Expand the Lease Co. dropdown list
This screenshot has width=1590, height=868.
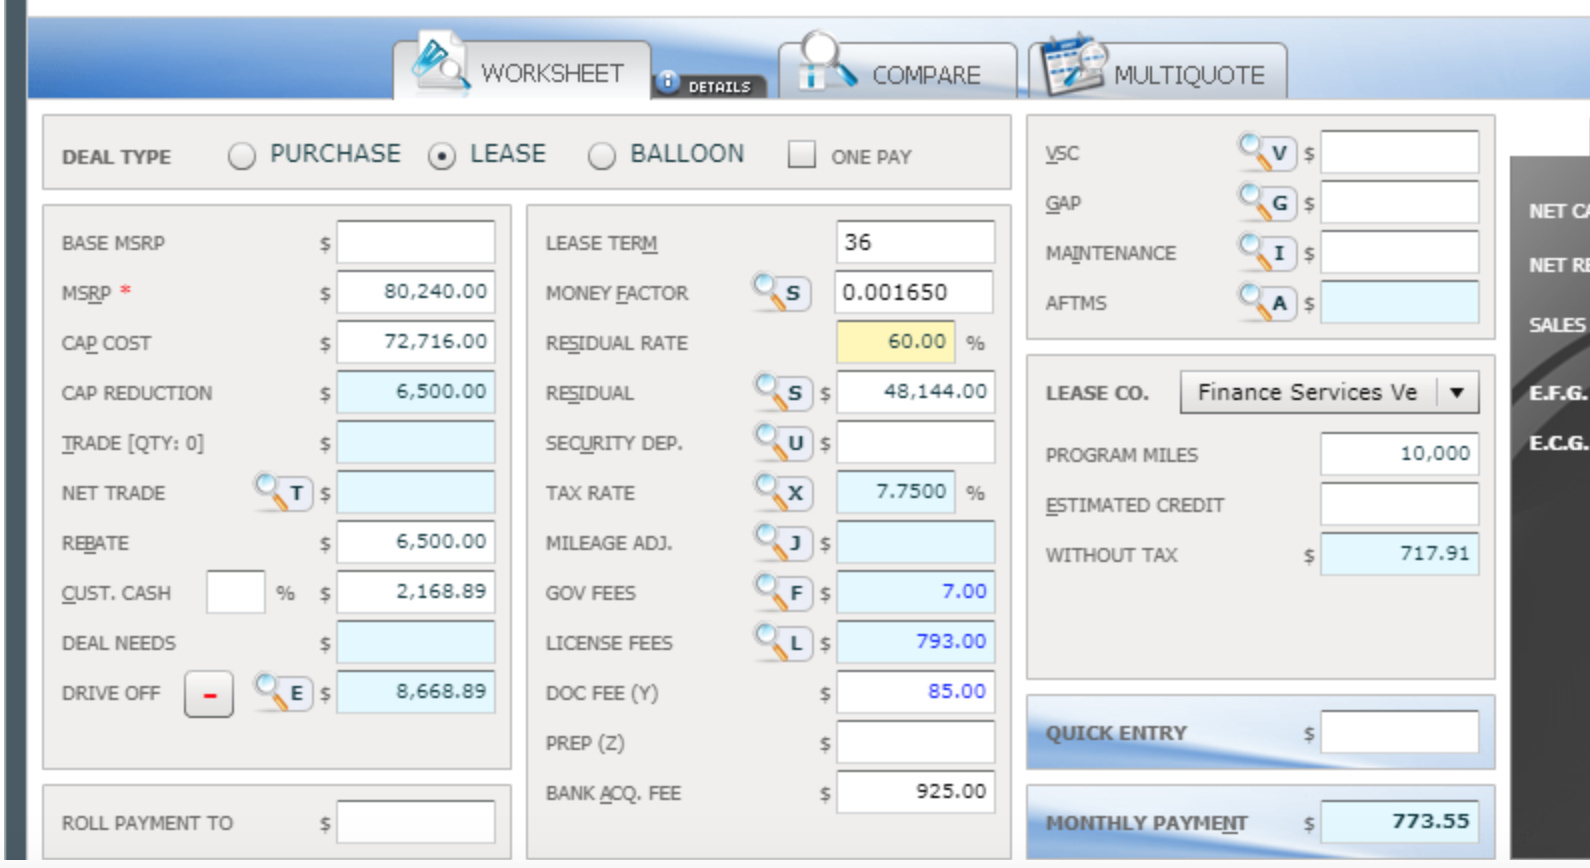coord(1457,392)
